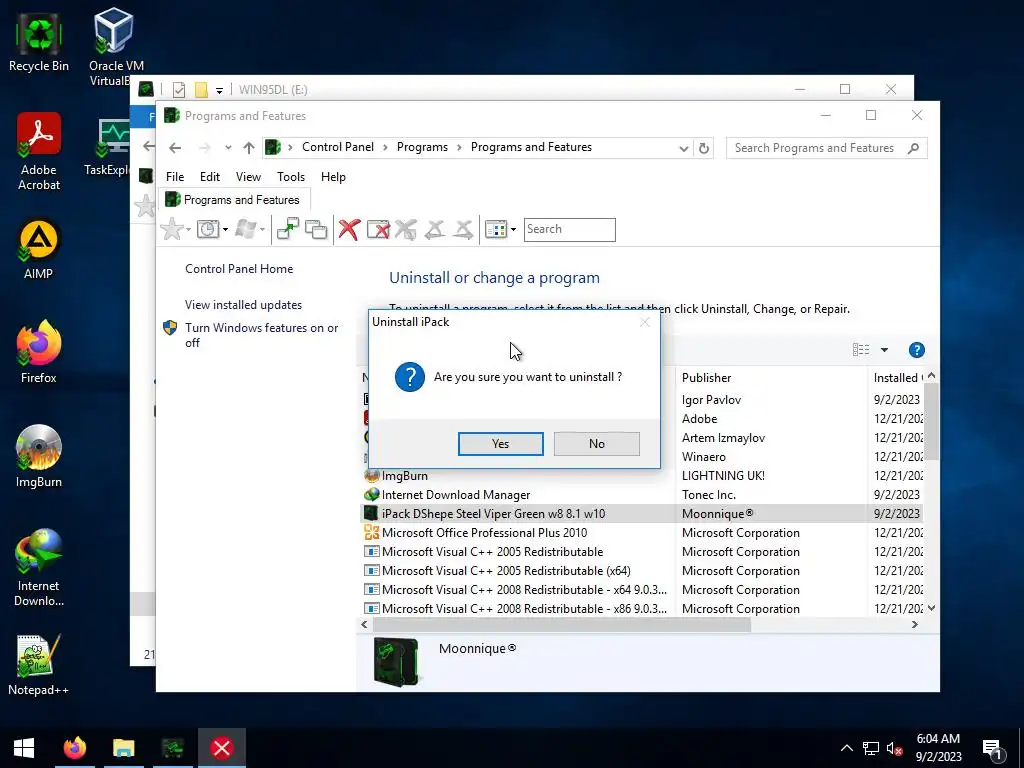Select the Programs and Features tab
The height and width of the screenshot is (768, 1024).
[234, 200]
